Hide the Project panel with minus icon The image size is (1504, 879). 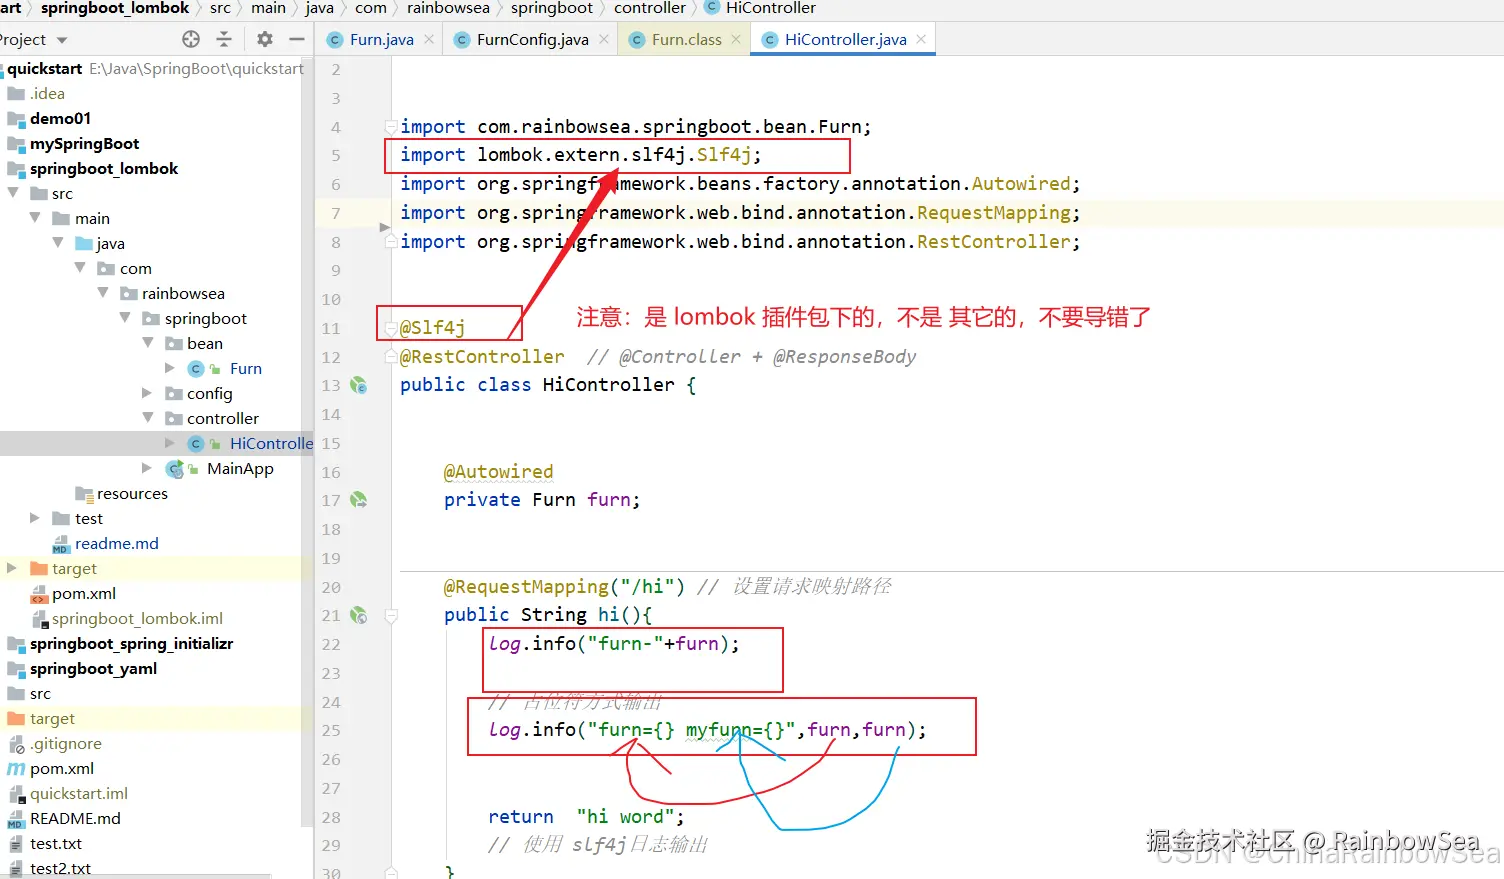pos(296,39)
